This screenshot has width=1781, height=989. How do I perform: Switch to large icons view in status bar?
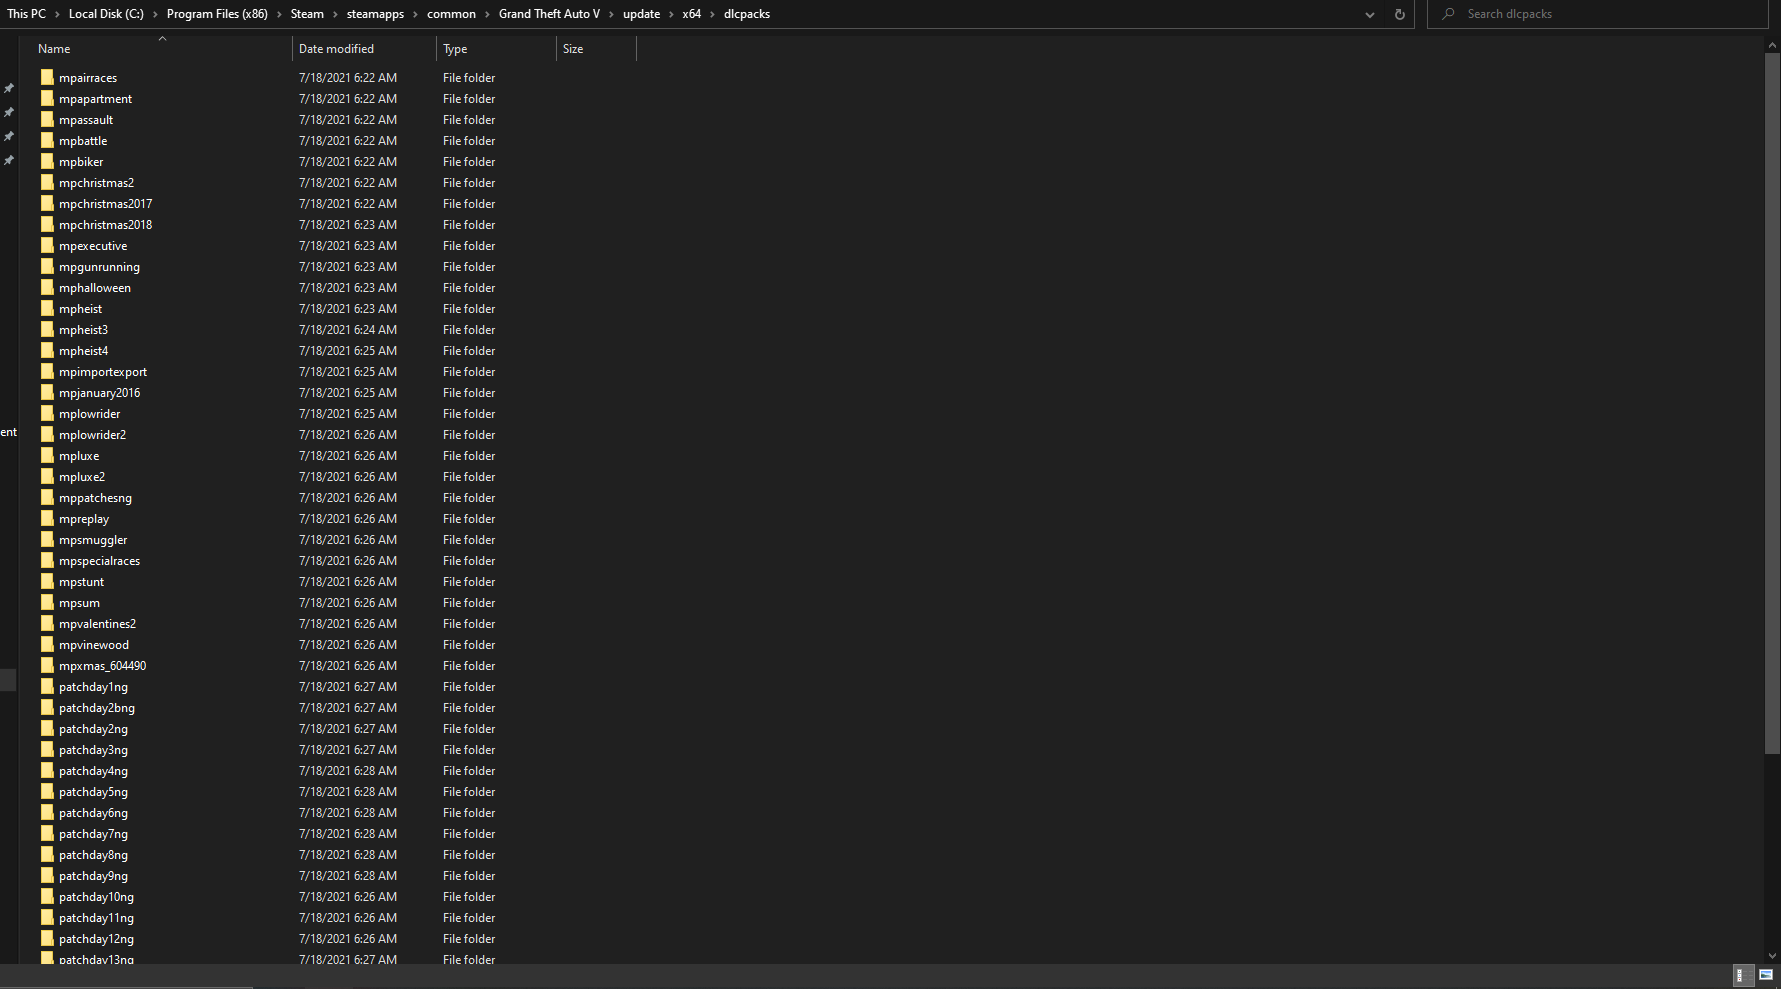click(1765, 975)
